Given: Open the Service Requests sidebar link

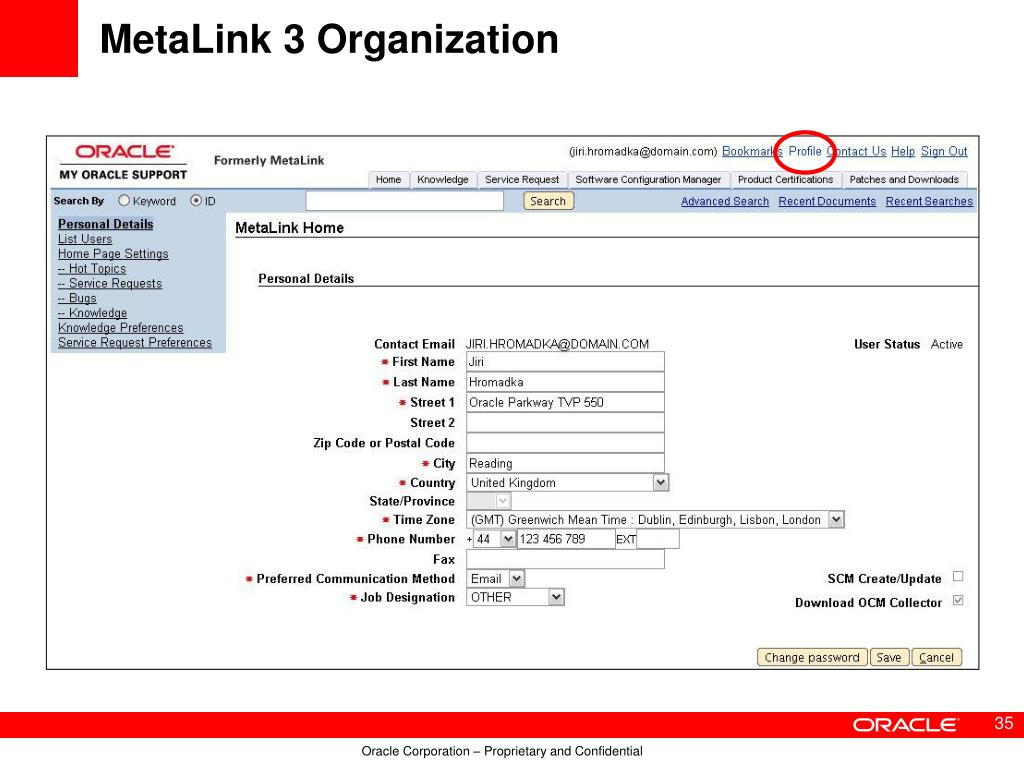Looking at the screenshot, I should [110, 283].
